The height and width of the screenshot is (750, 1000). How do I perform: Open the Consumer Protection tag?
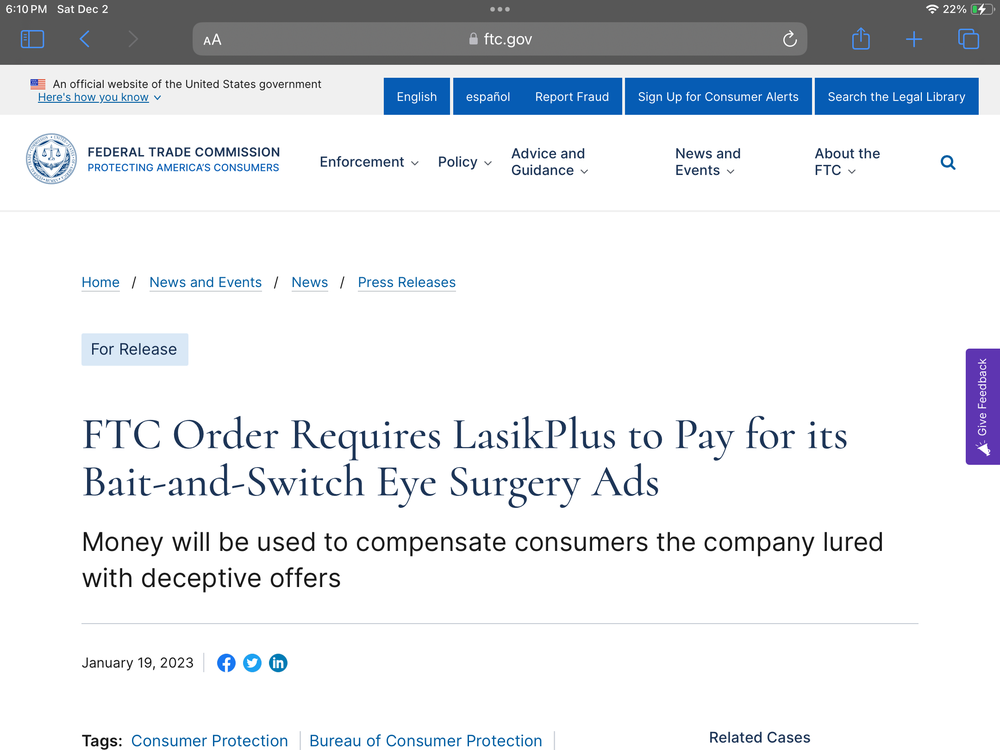point(209,740)
